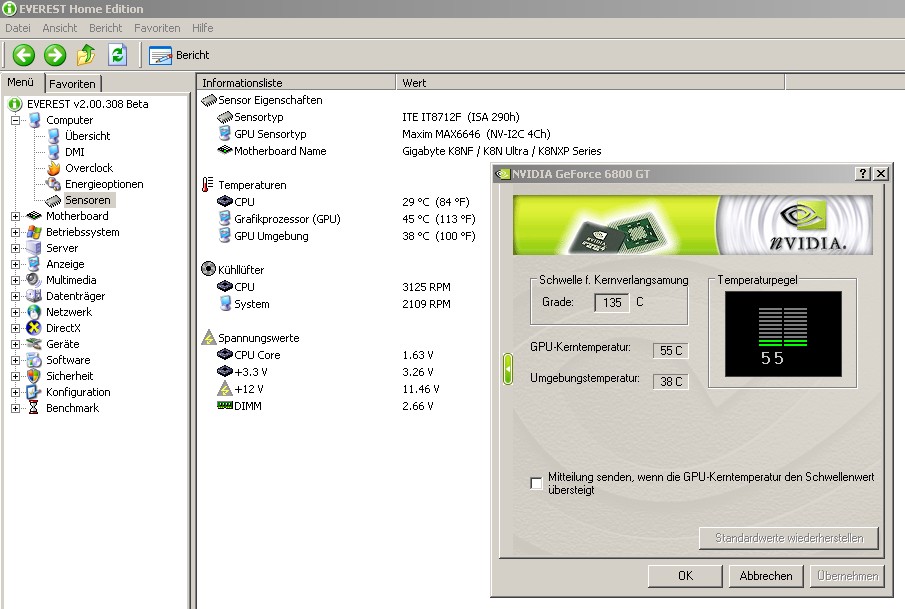Click the Wert column header
The height and width of the screenshot is (609, 905).
point(590,83)
